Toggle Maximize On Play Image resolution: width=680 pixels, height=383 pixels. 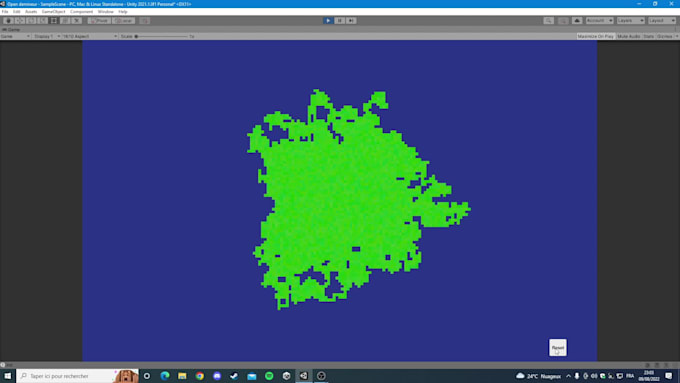(x=595, y=36)
